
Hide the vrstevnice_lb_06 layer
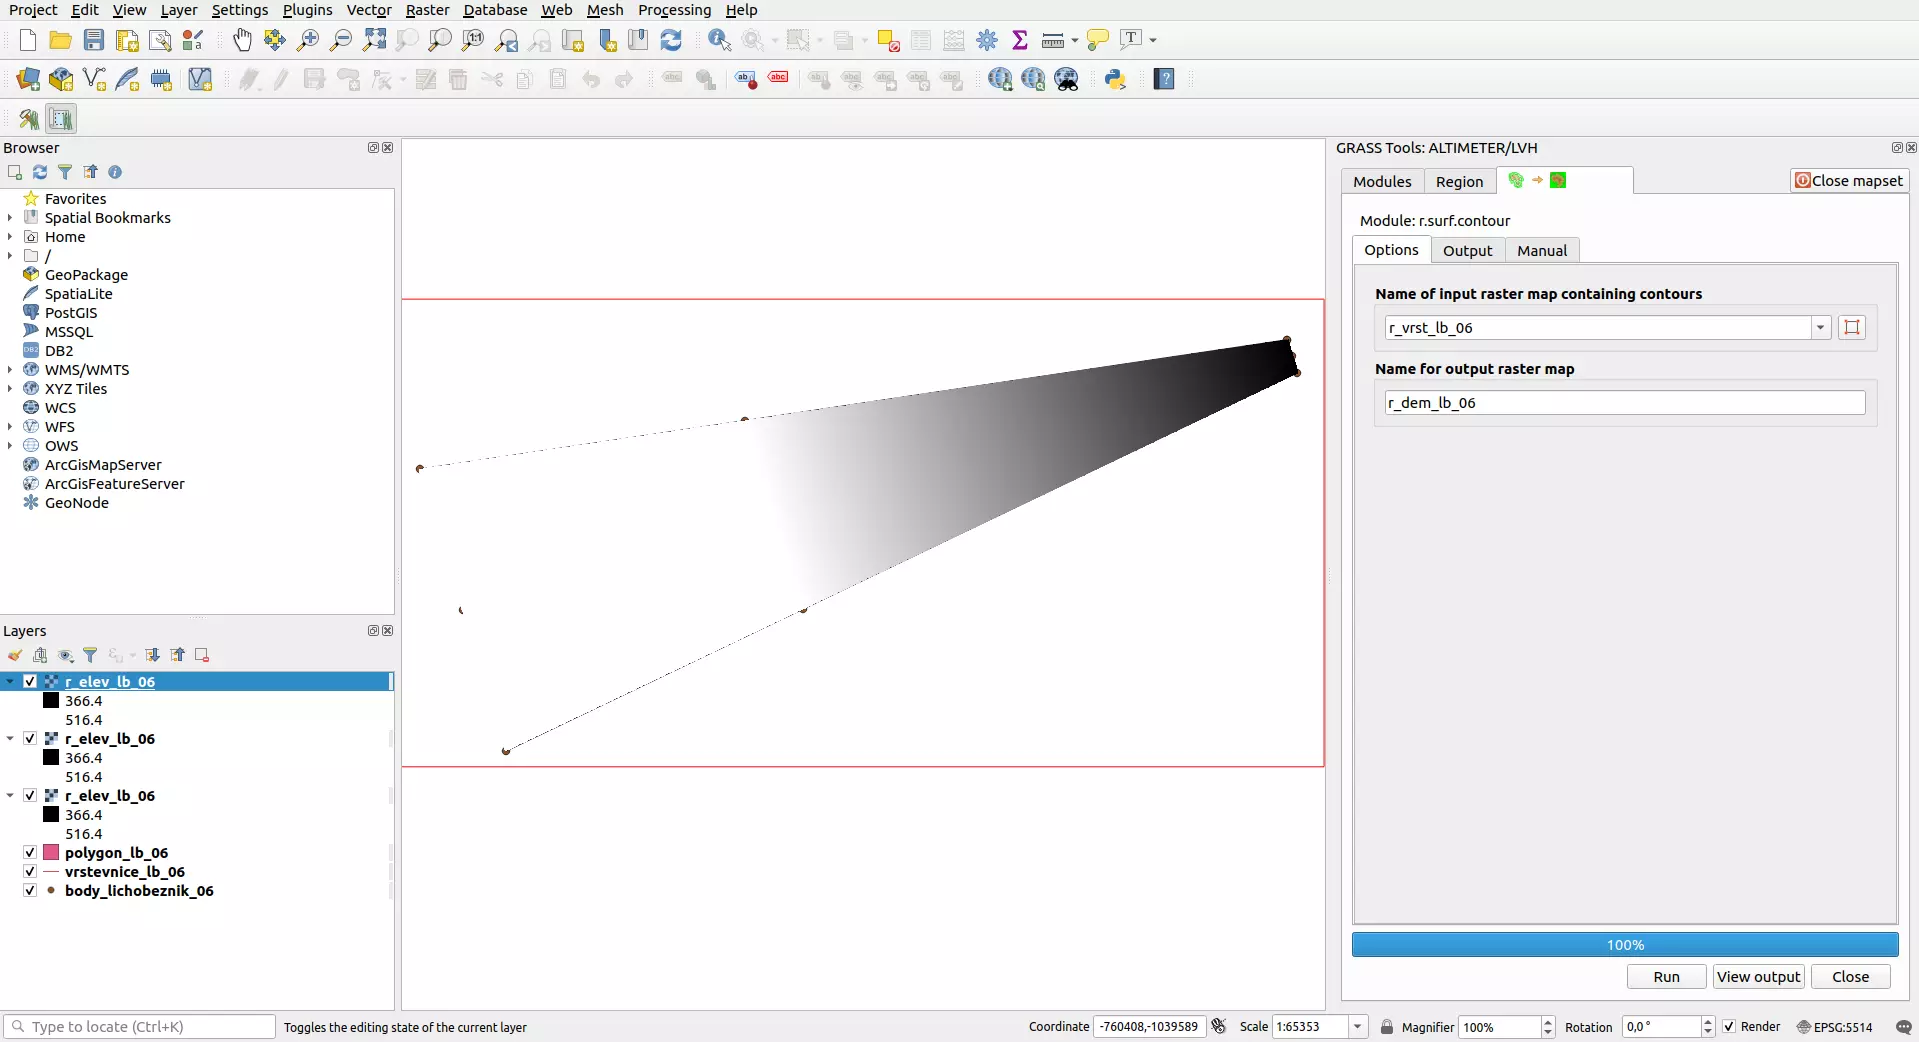click(x=30, y=872)
